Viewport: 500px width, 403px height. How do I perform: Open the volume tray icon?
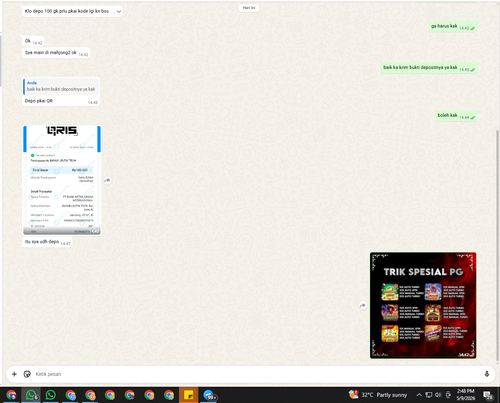click(x=438, y=395)
